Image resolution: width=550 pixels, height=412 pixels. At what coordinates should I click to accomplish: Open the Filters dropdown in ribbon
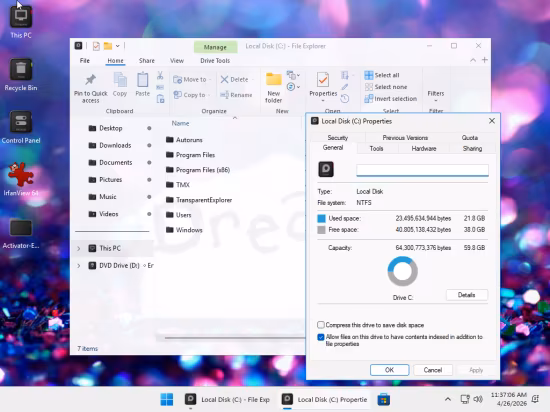point(436,95)
